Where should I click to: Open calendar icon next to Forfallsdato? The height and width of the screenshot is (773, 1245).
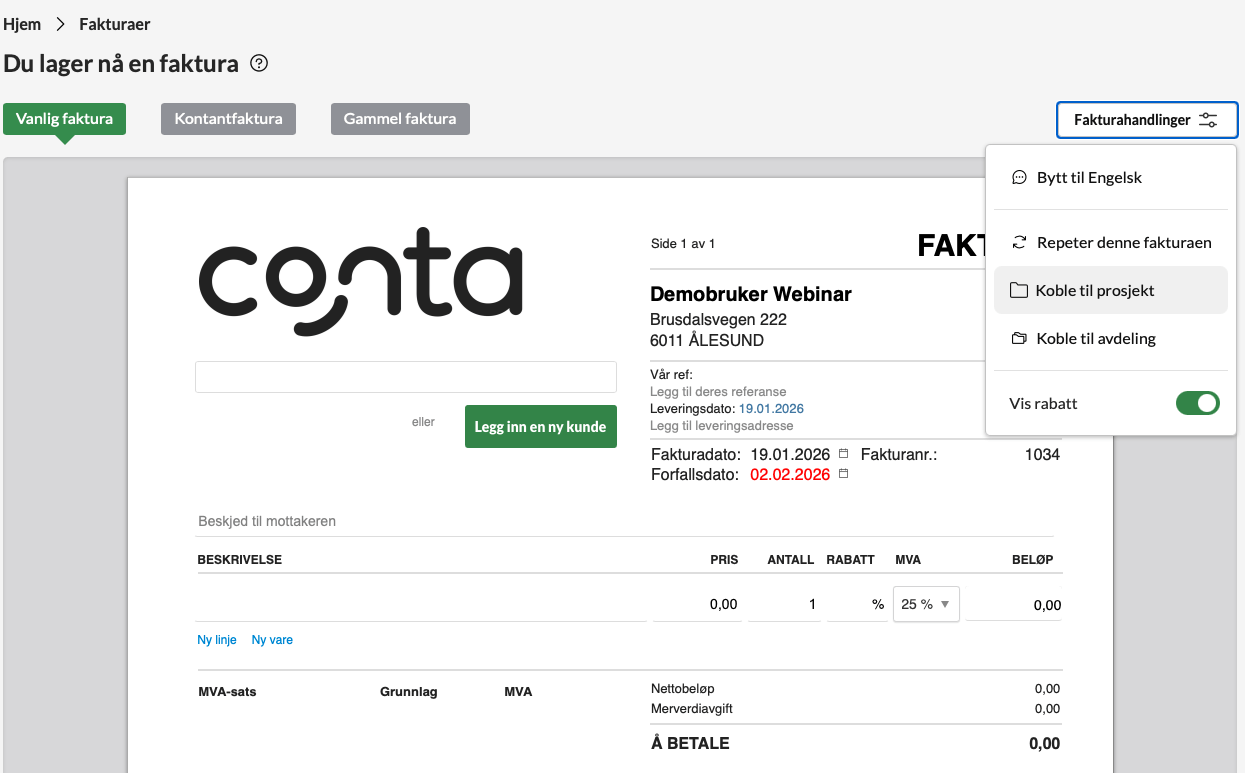[843, 474]
